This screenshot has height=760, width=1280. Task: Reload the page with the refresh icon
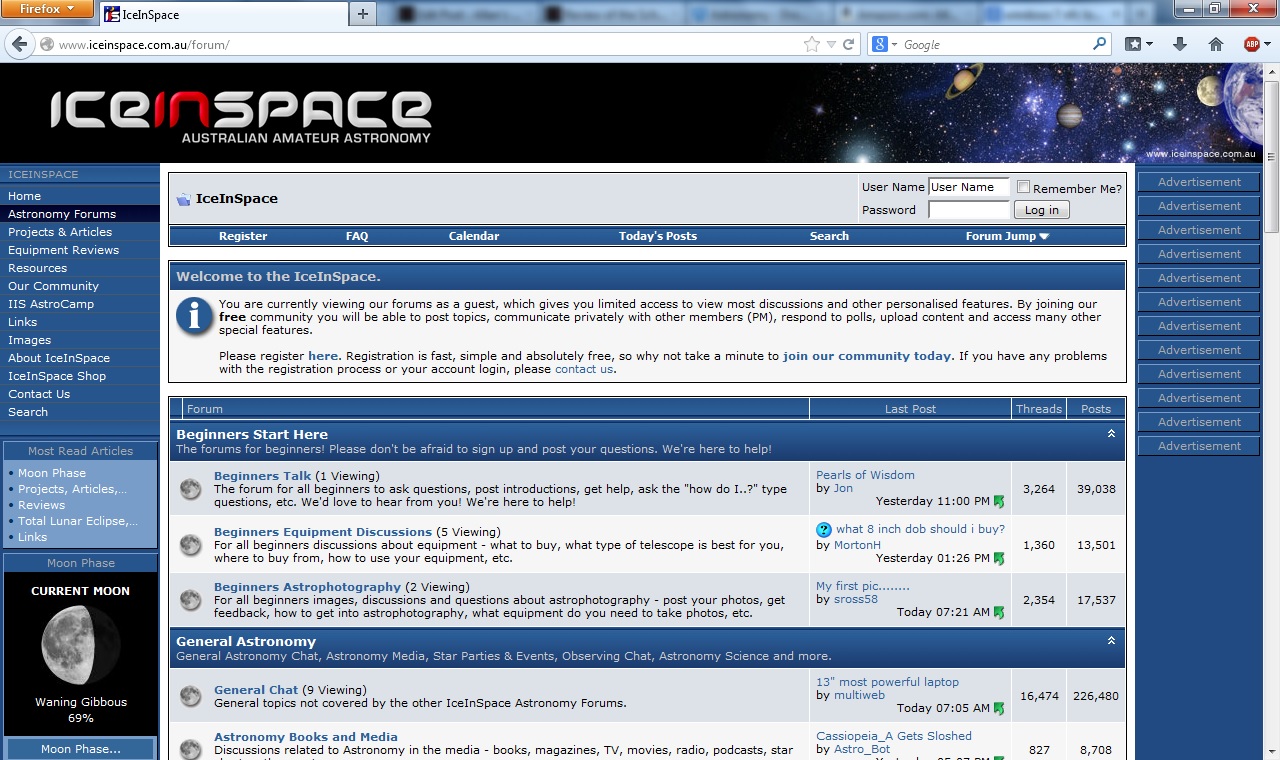849,44
